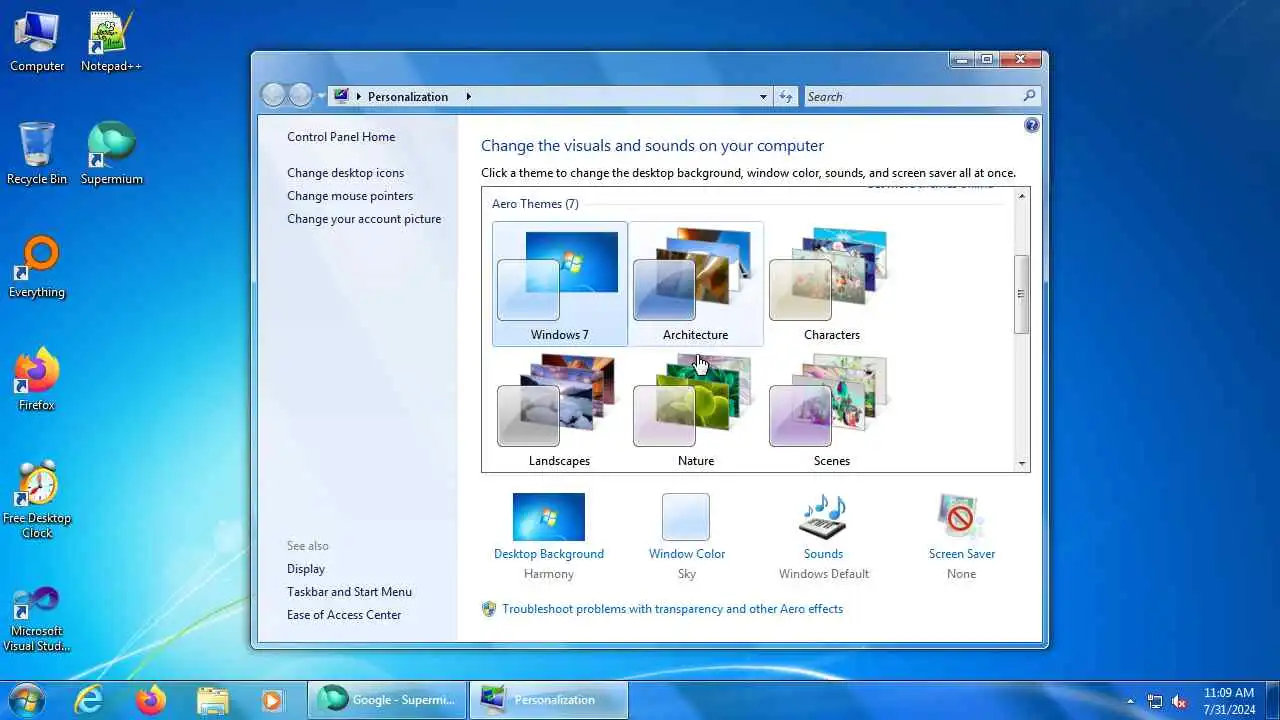This screenshot has width=1280, height=720.
Task: Go to Control Panel Home
Action: [x=341, y=137]
